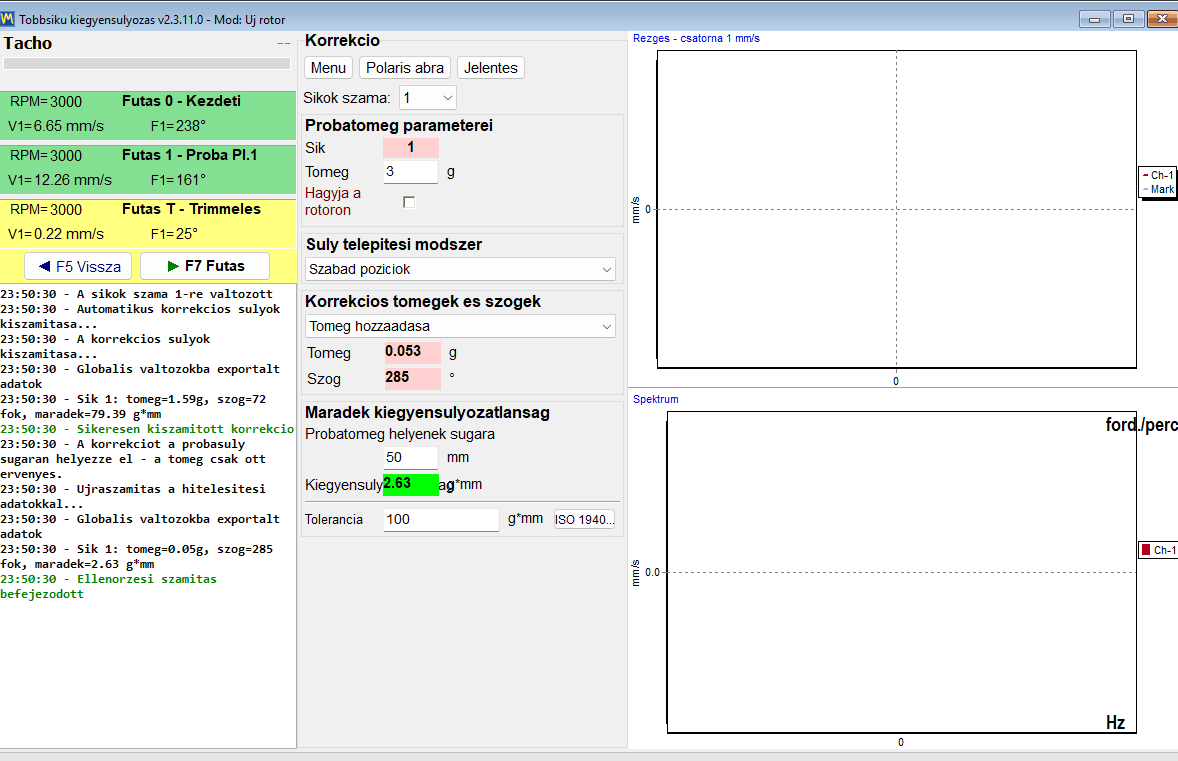Select the 'Futas T - Trimmeles' run
Image resolution: width=1178 pixels, height=761 pixels.
(x=148, y=223)
